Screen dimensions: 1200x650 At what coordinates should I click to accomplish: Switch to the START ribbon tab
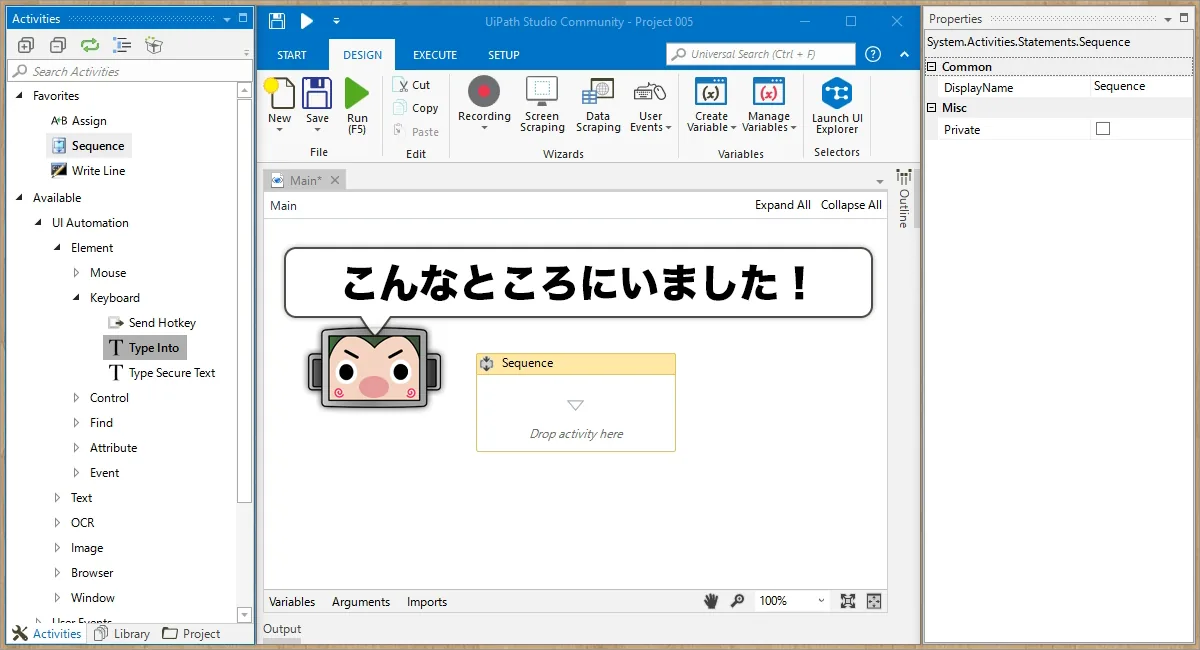point(292,55)
